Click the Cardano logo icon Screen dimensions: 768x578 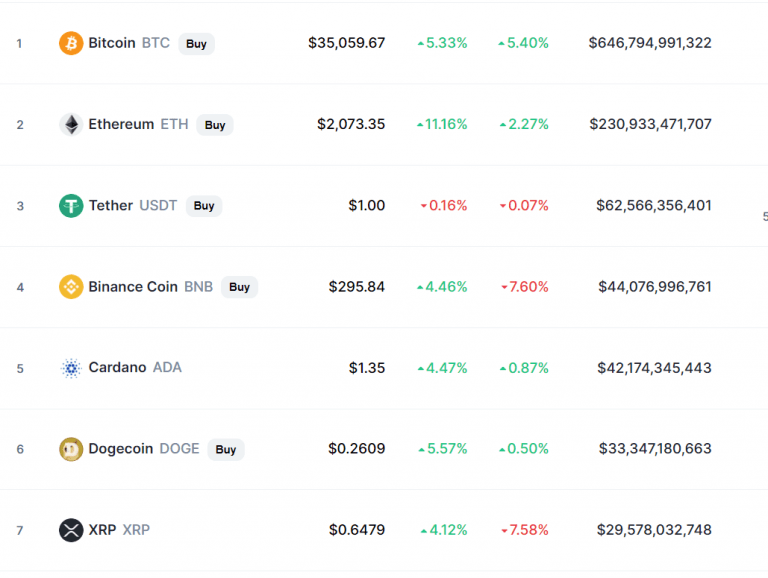click(x=71, y=368)
